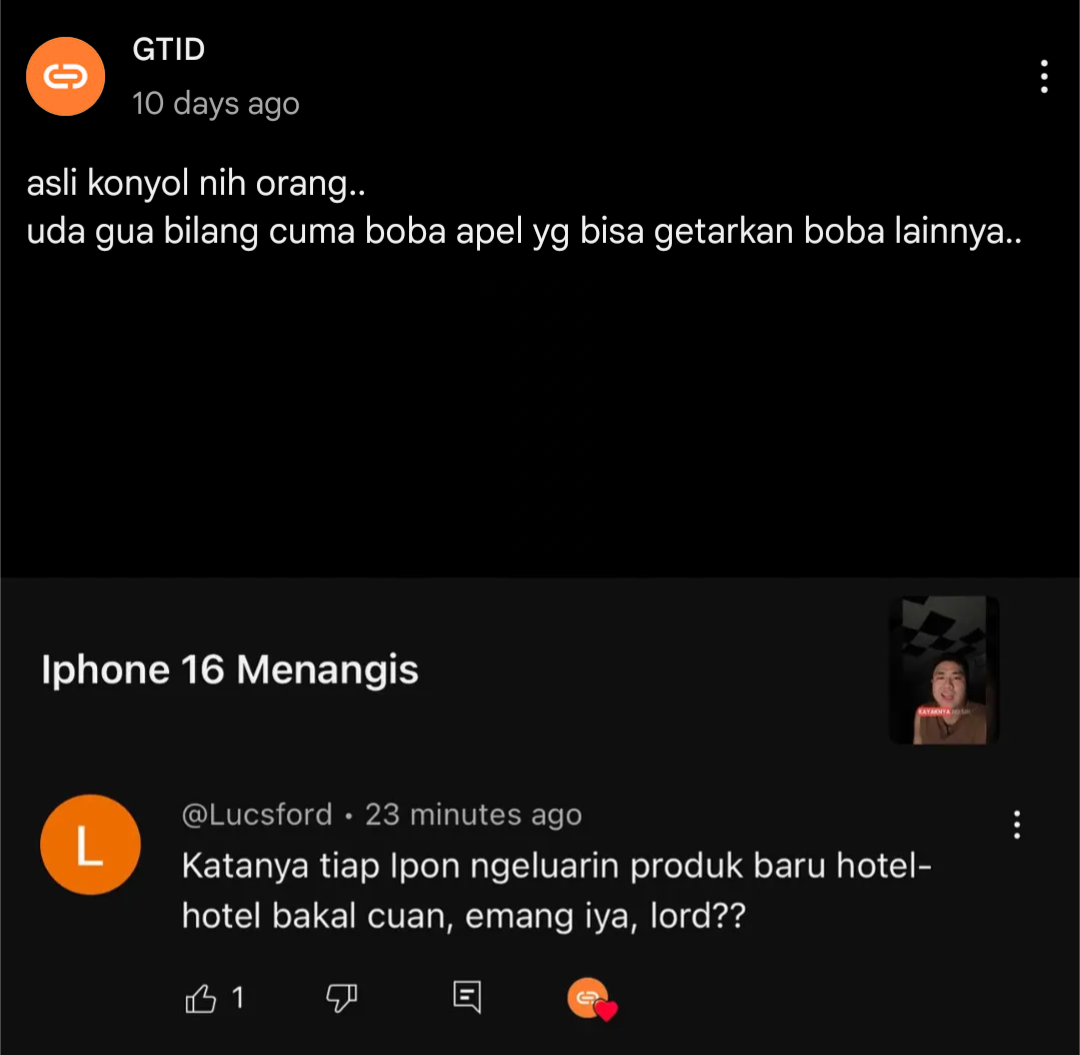Select the 23 minutes ago comment timestamp

(x=474, y=815)
